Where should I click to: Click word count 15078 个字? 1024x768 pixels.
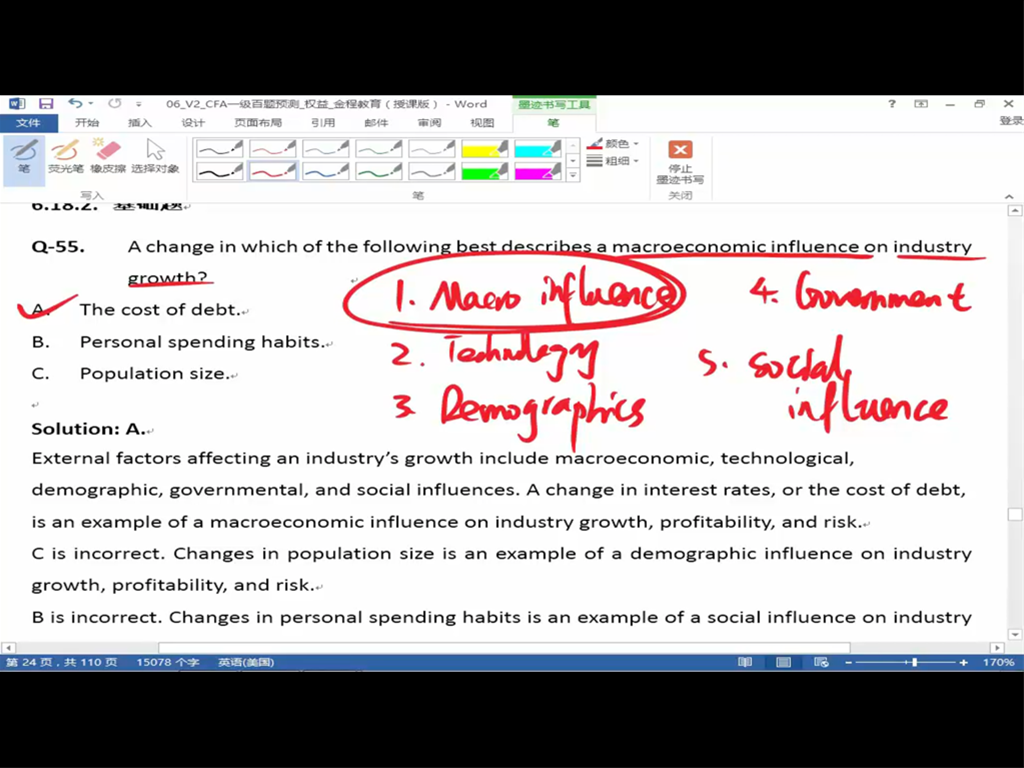[168, 662]
